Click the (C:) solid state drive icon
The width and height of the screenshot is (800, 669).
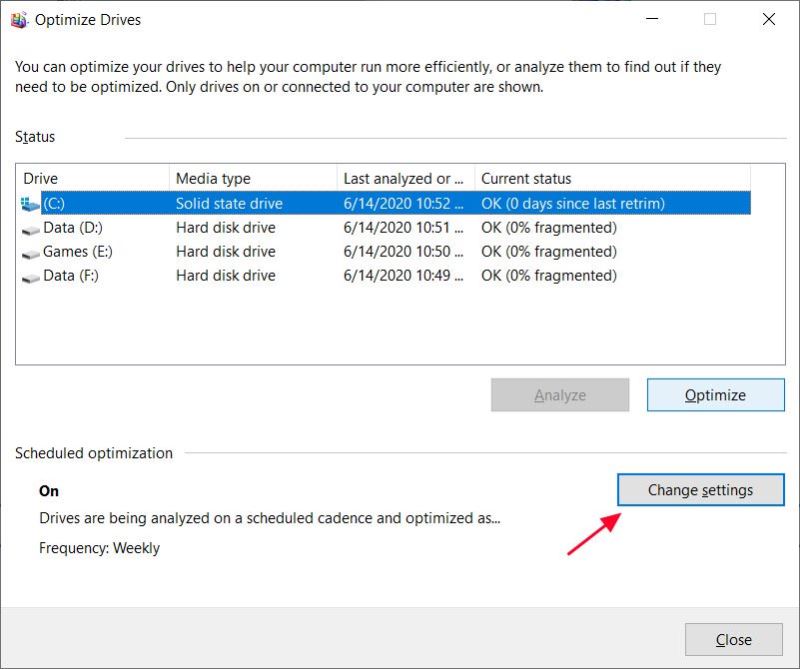point(28,203)
